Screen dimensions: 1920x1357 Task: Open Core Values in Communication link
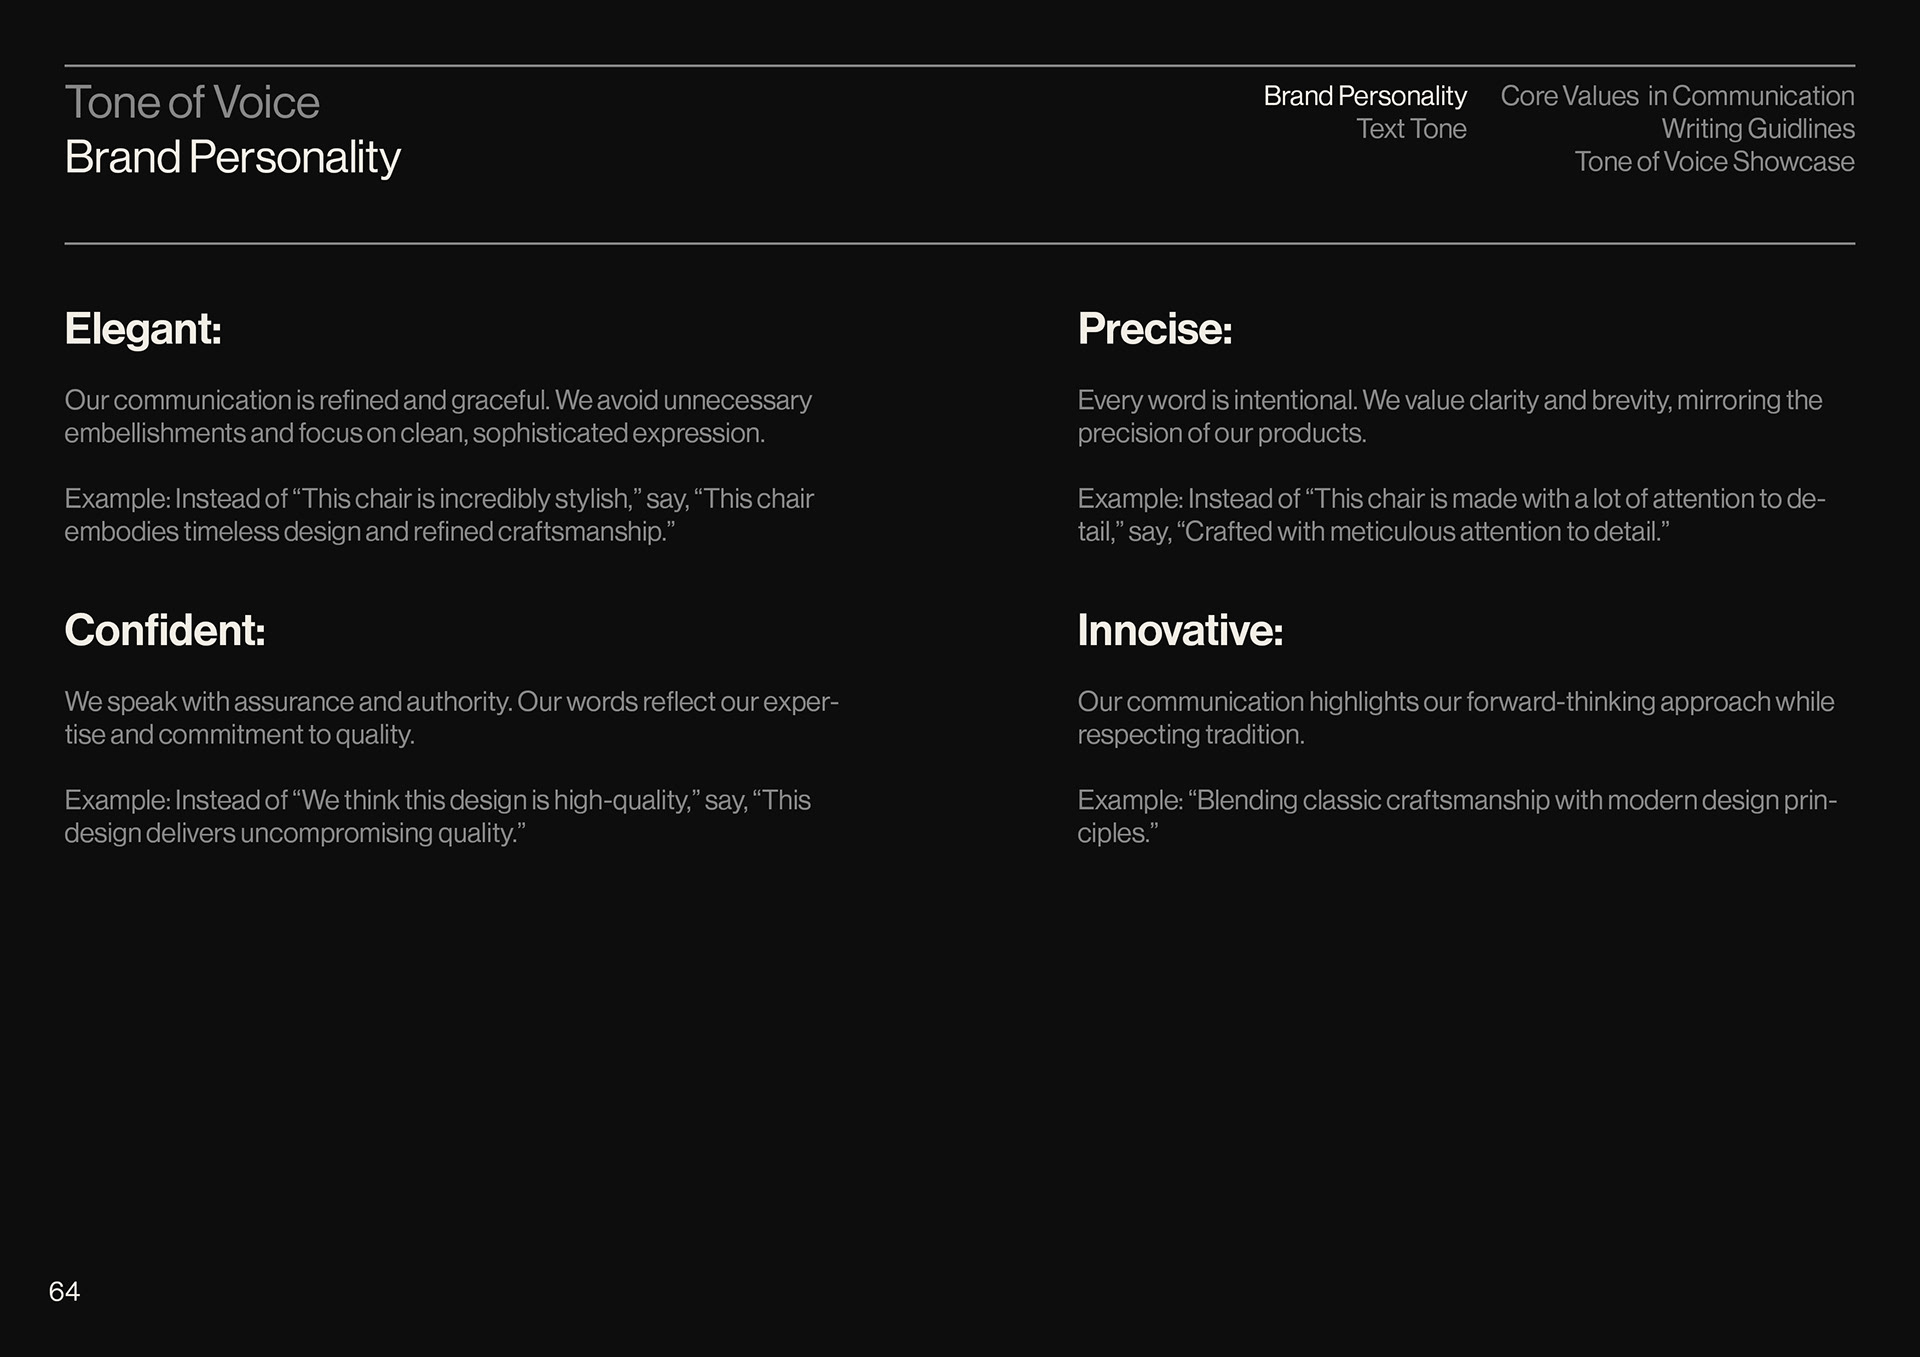tap(1676, 96)
